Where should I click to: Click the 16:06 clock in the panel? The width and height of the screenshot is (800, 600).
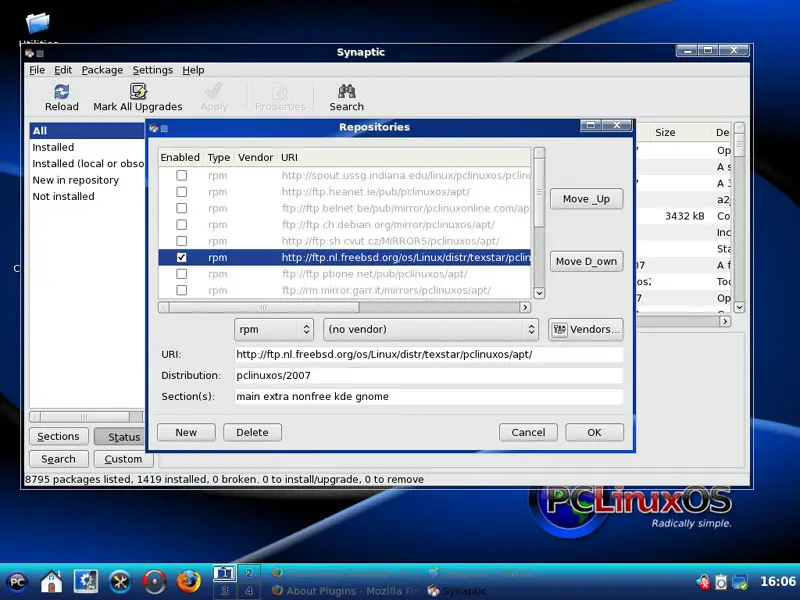[x=778, y=582]
